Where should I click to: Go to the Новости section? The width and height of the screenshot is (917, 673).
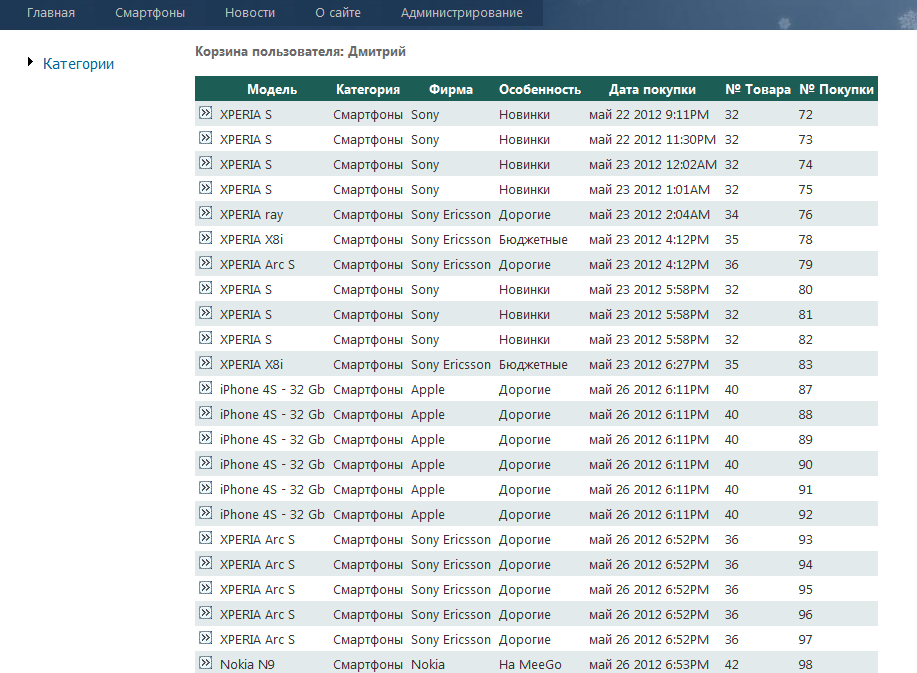click(250, 13)
